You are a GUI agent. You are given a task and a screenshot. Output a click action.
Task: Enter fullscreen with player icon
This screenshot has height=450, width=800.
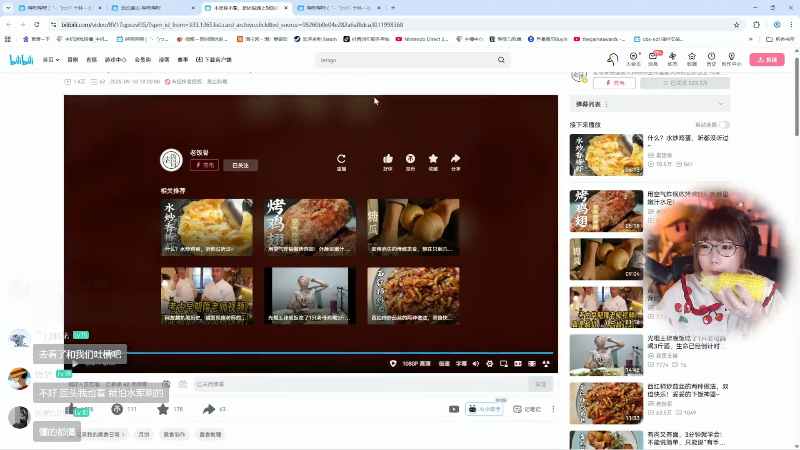point(546,364)
